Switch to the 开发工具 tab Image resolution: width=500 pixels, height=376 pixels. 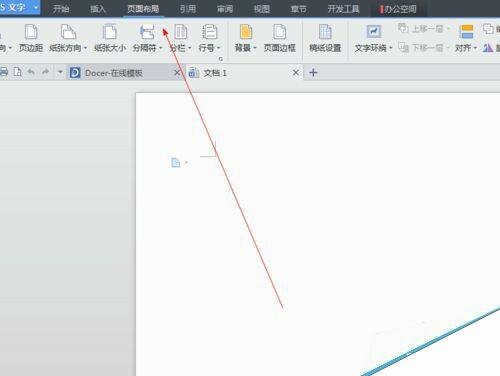click(x=343, y=9)
